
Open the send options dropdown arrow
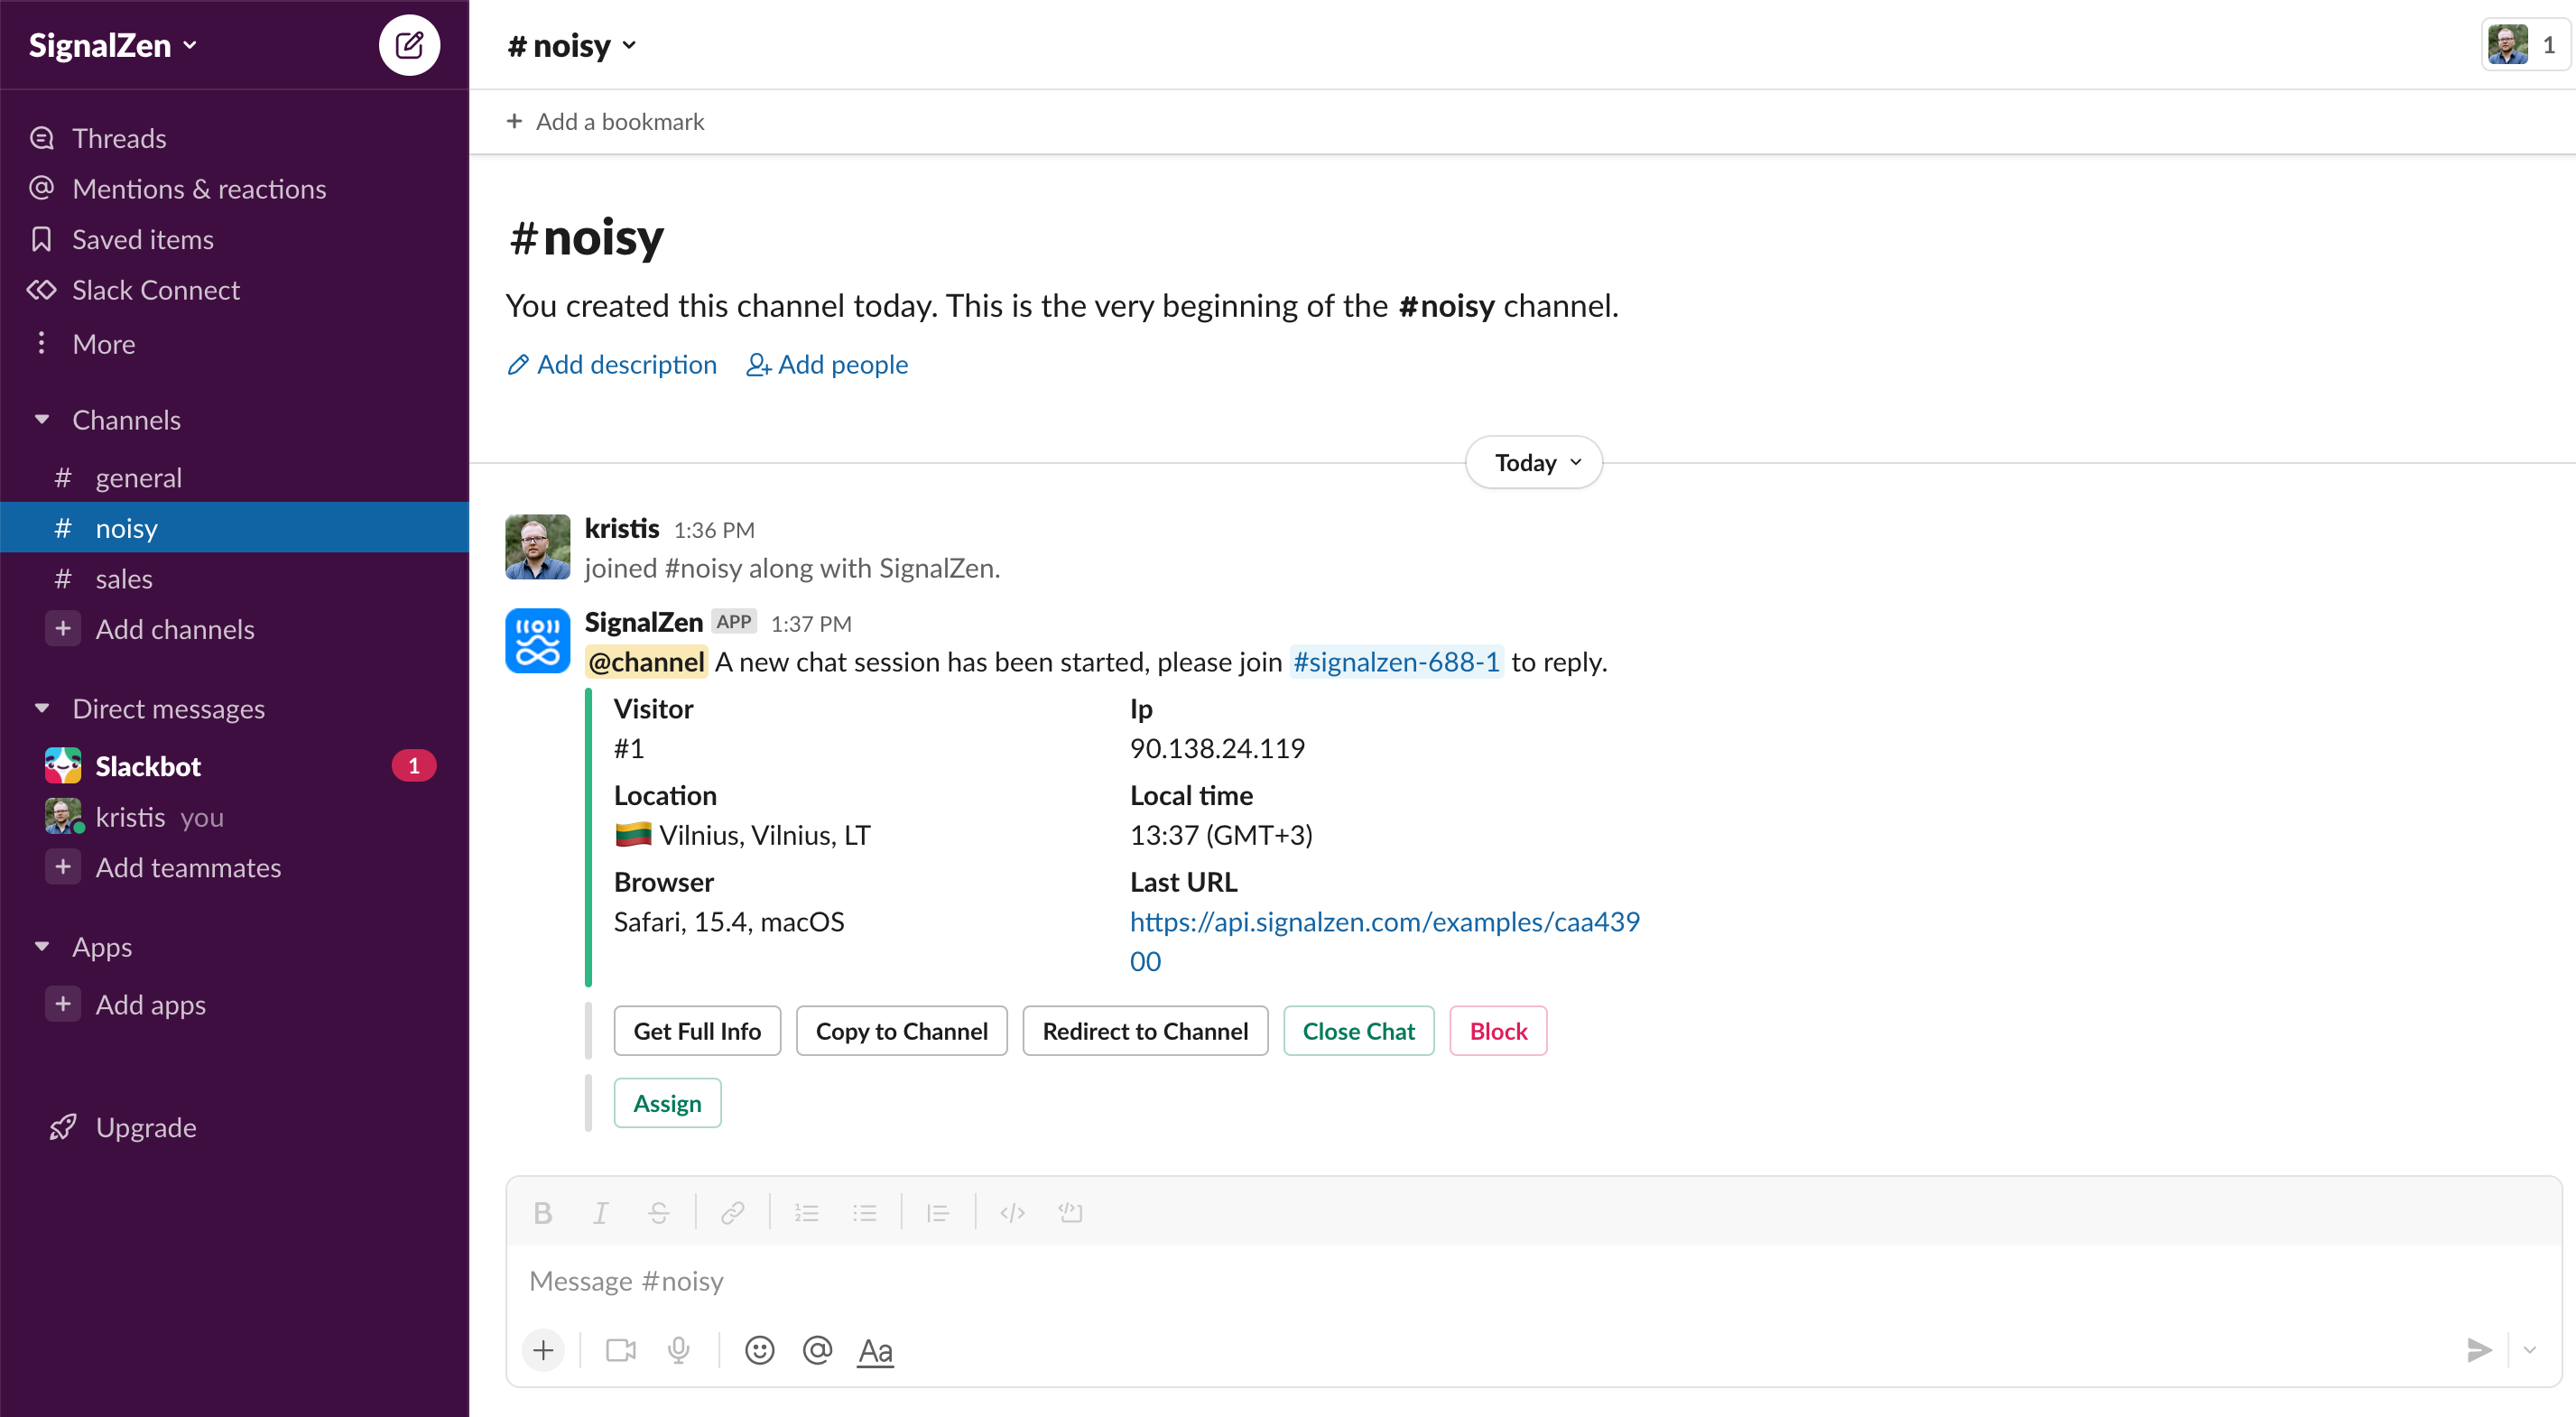pos(2530,1351)
